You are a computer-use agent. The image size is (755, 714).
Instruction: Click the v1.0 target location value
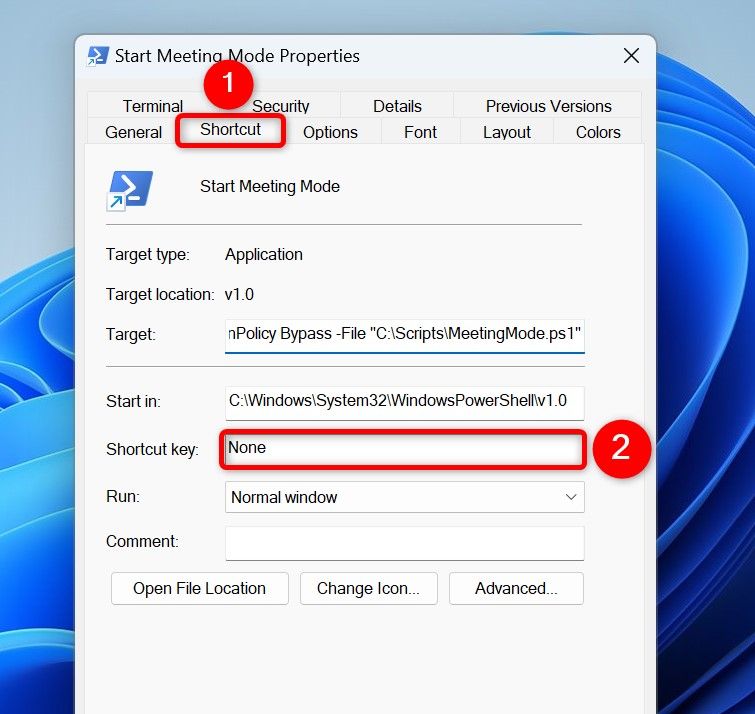239,294
